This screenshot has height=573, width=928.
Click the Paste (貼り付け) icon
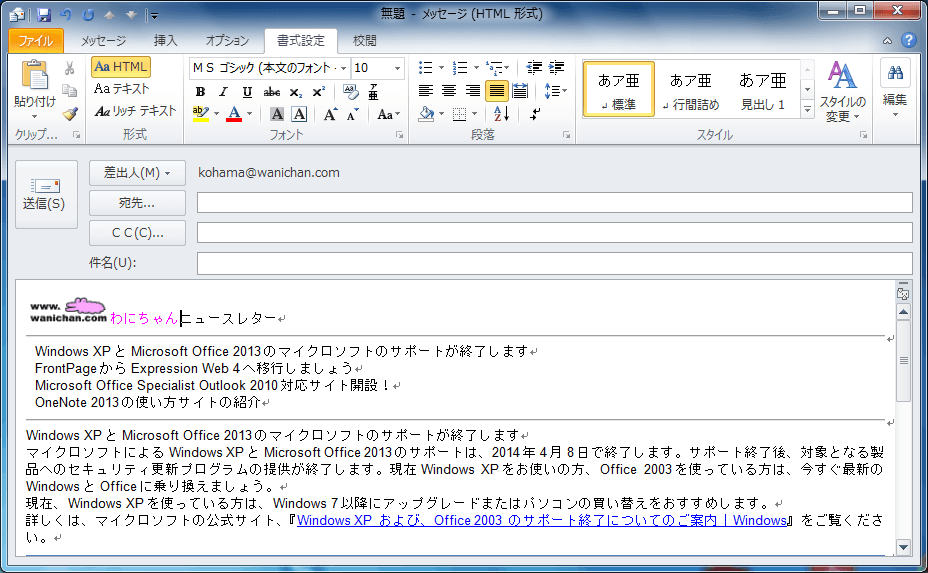click(34, 76)
